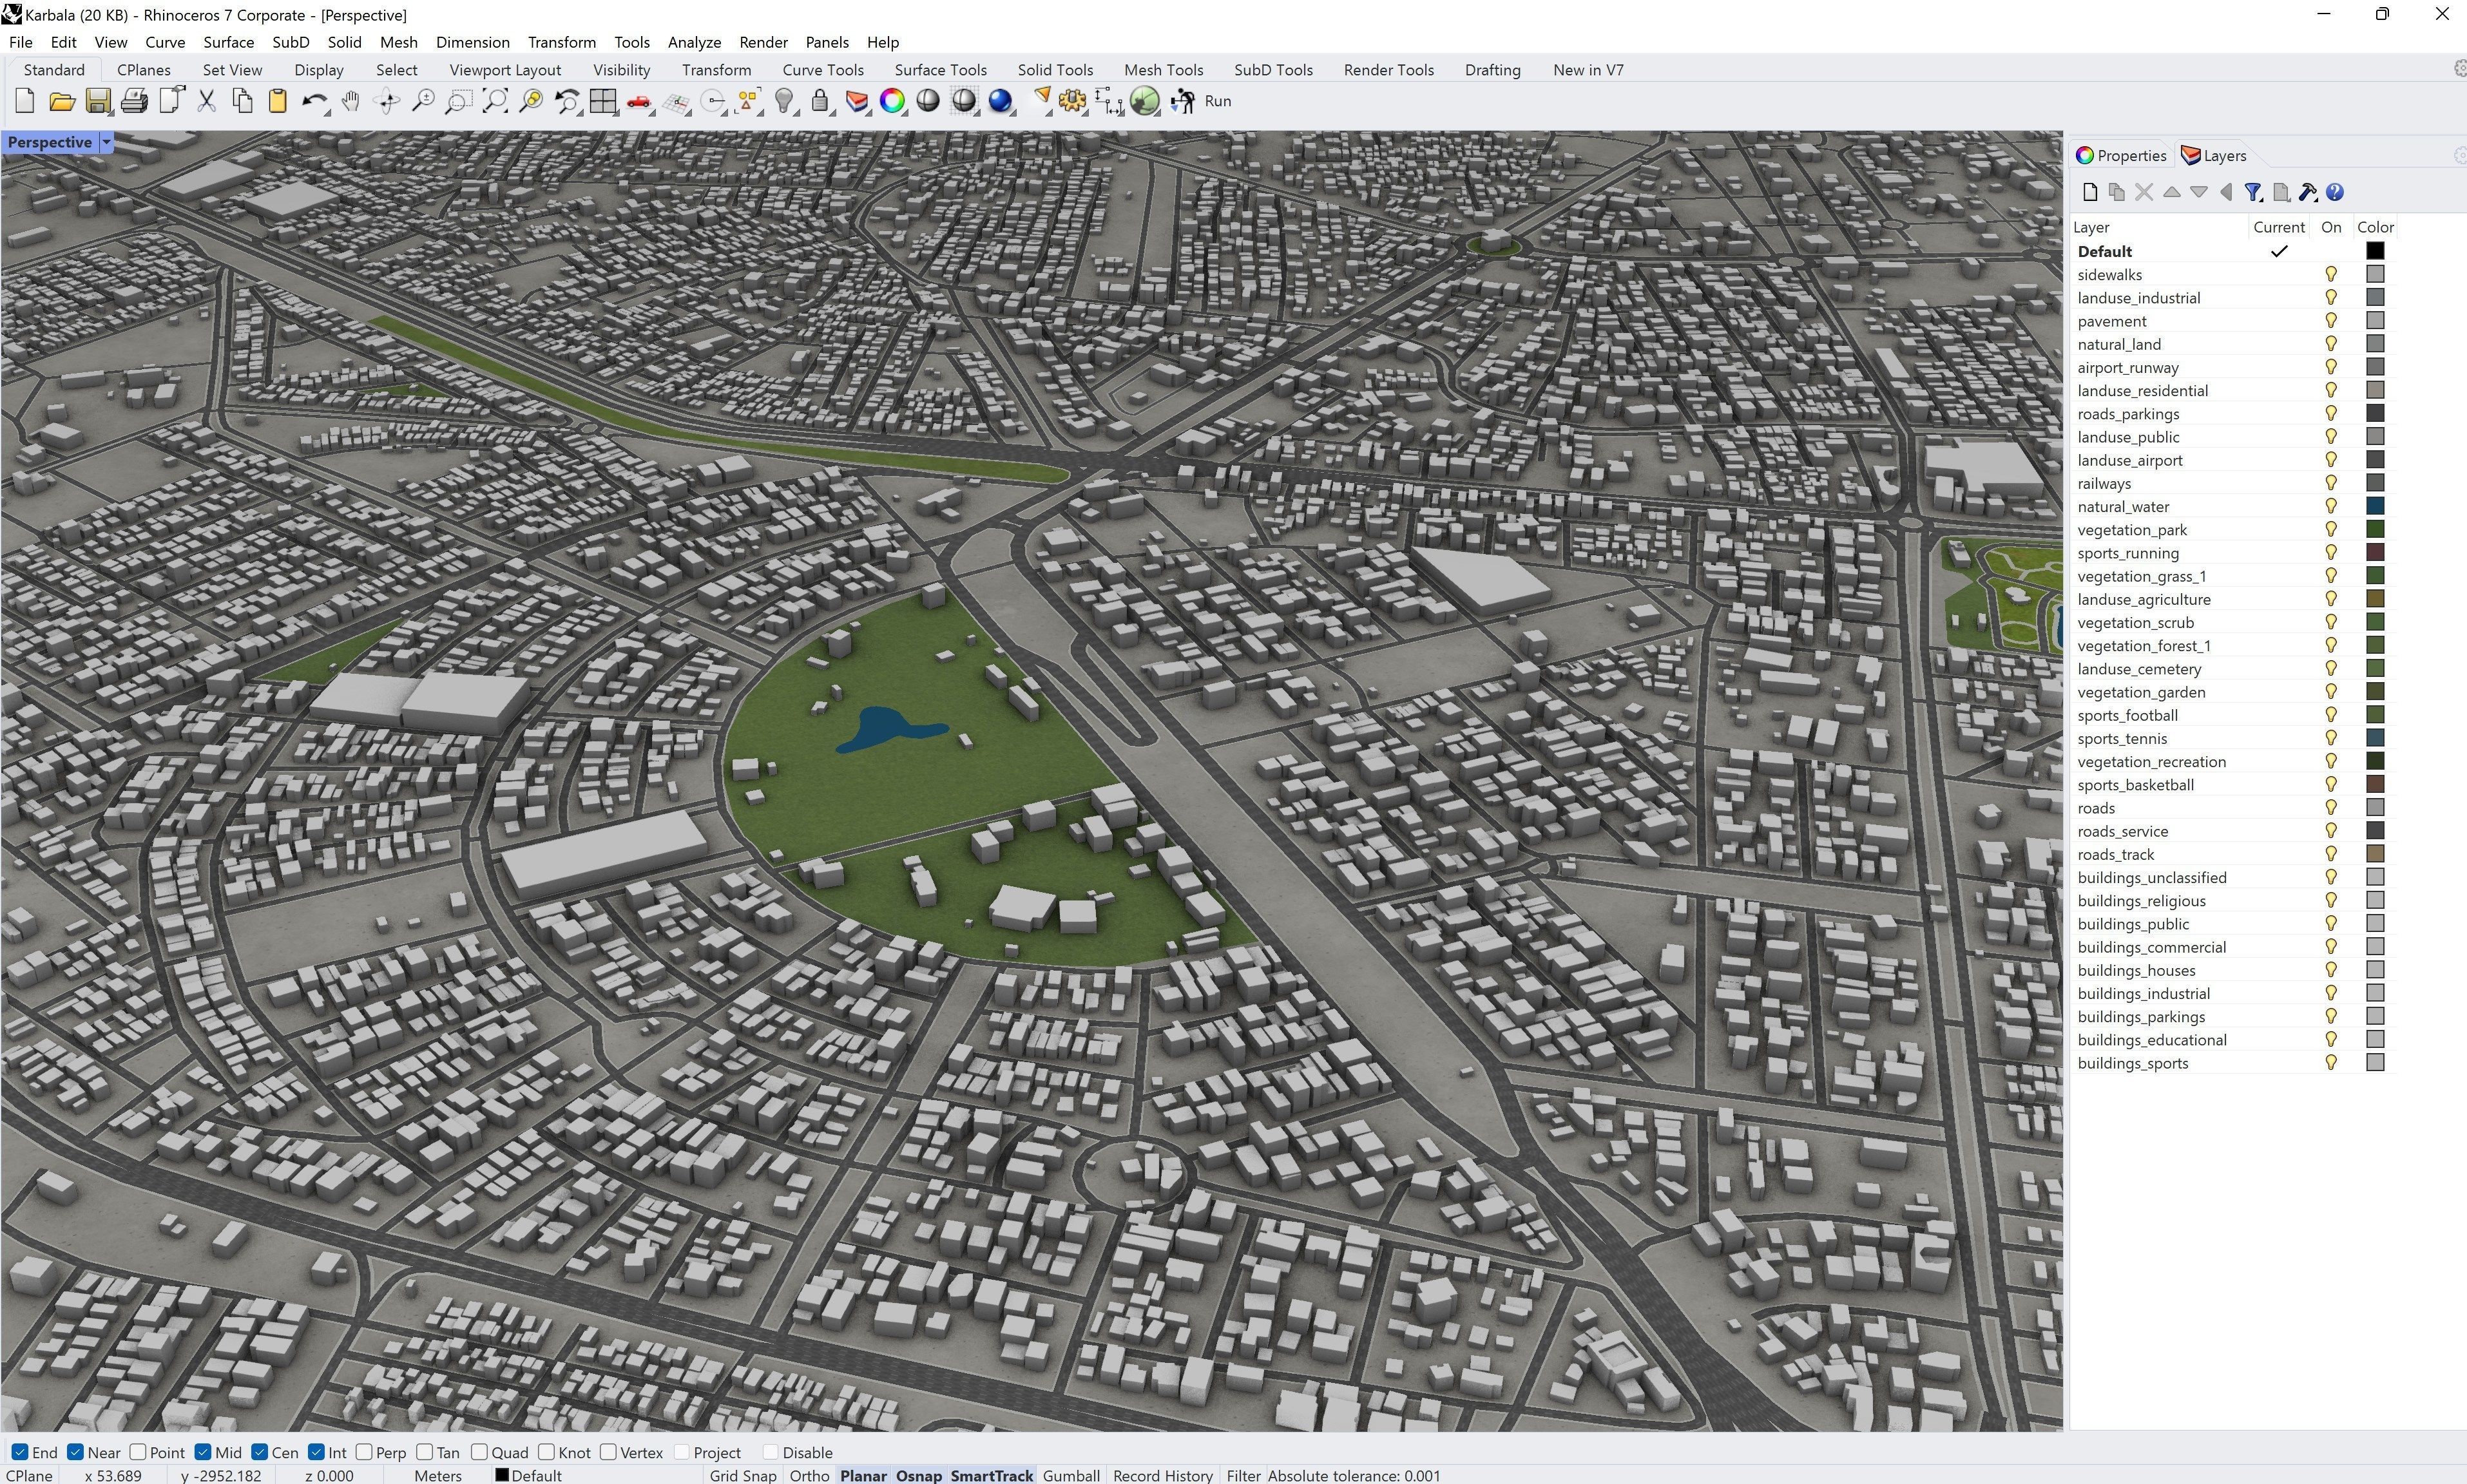Click the Meters units status field
This screenshot has width=2467, height=1484.
tap(438, 1475)
